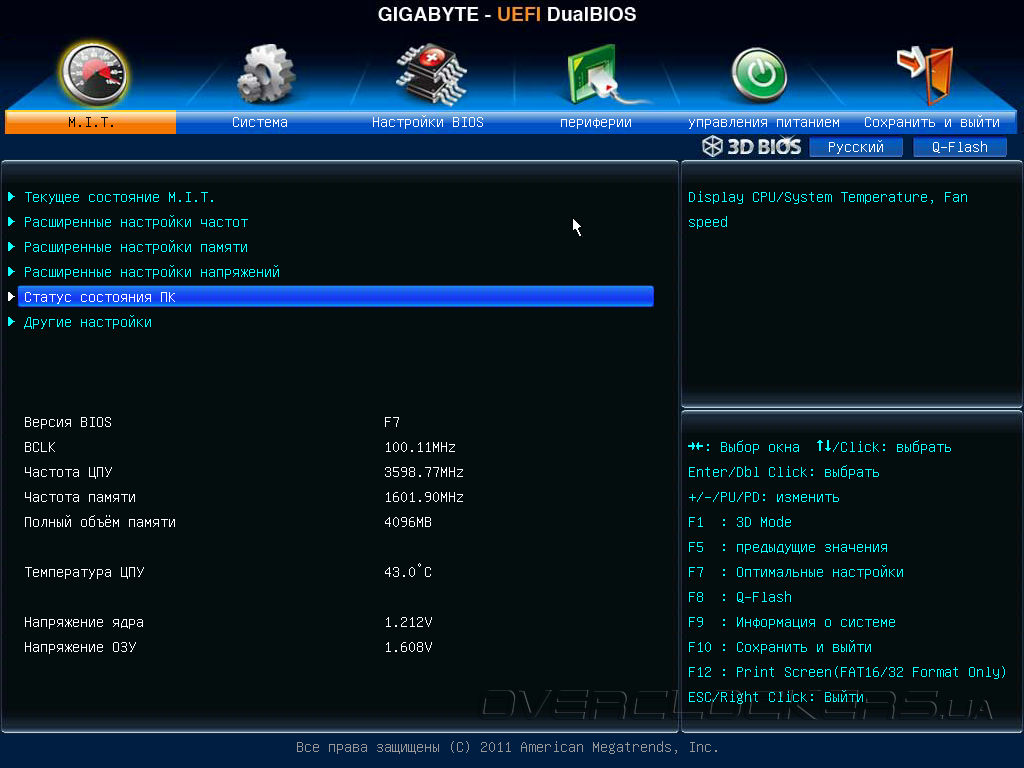Click F10 Сохранить и выйти hint
This screenshot has height=768, width=1024.
coord(780,647)
